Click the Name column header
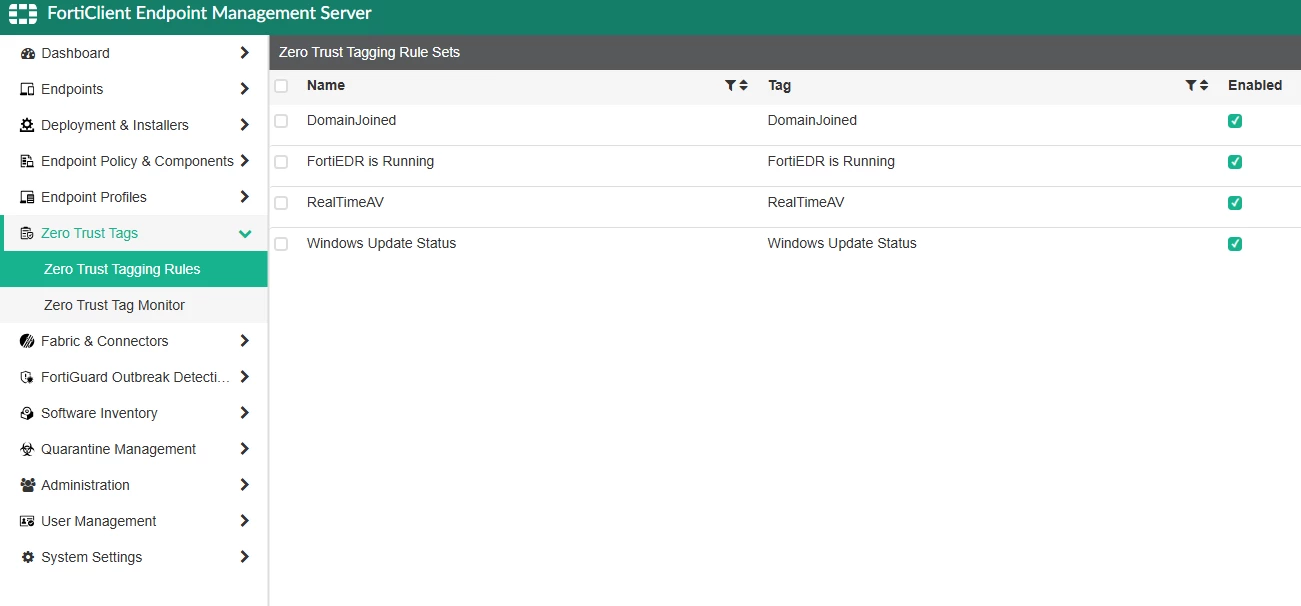 pyautogui.click(x=326, y=86)
